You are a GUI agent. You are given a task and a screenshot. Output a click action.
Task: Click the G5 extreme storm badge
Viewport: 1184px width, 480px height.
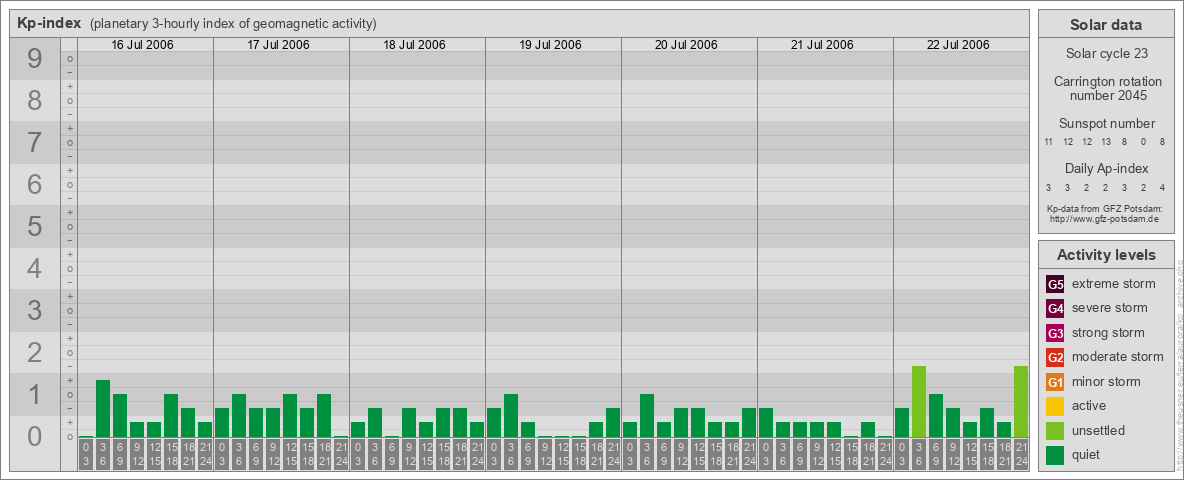click(x=1055, y=285)
